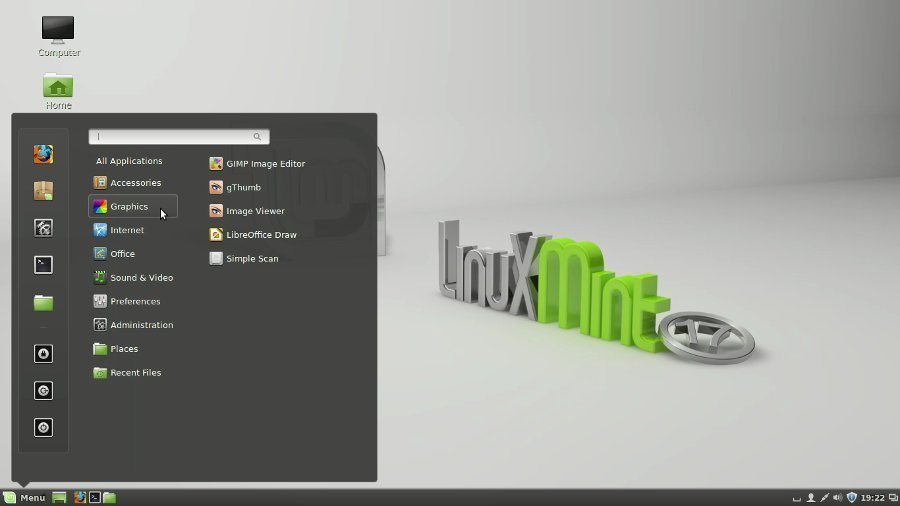This screenshot has width=900, height=506.
Task: Click the Simple Scan scanner icon
Action: pyautogui.click(x=216, y=258)
